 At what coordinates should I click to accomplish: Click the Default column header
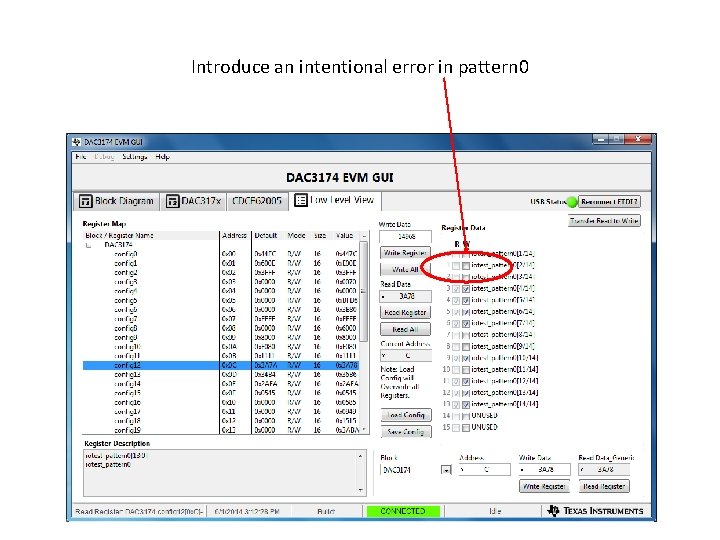pyautogui.click(x=266, y=236)
